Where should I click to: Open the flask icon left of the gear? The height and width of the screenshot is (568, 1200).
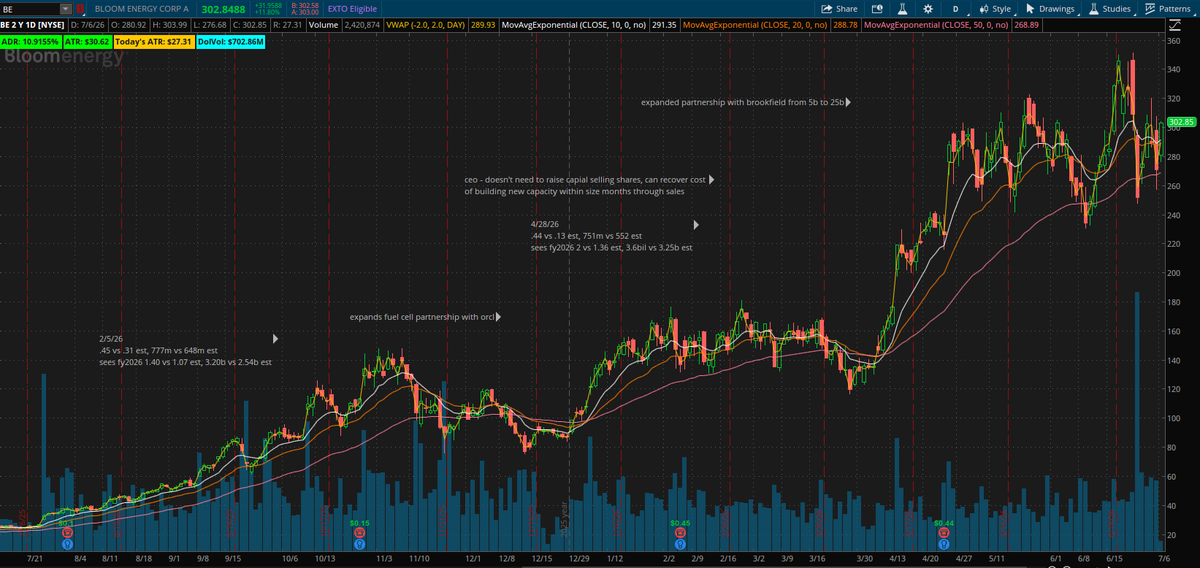click(903, 8)
